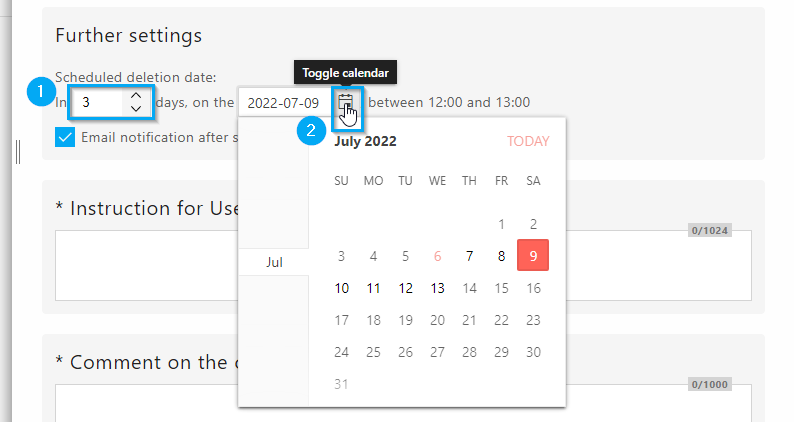
Task: Click the days number input field
Action: (x=97, y=102)
